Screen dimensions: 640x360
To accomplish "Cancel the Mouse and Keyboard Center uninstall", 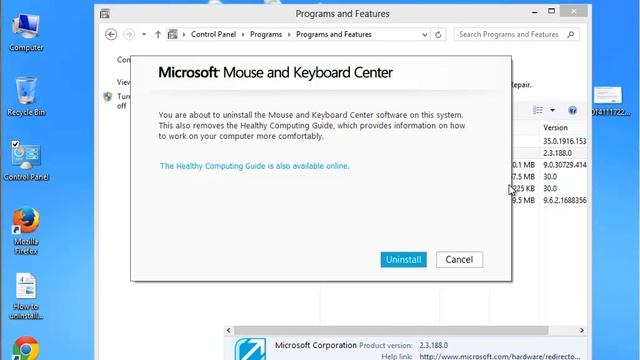I will pos(459,260).
